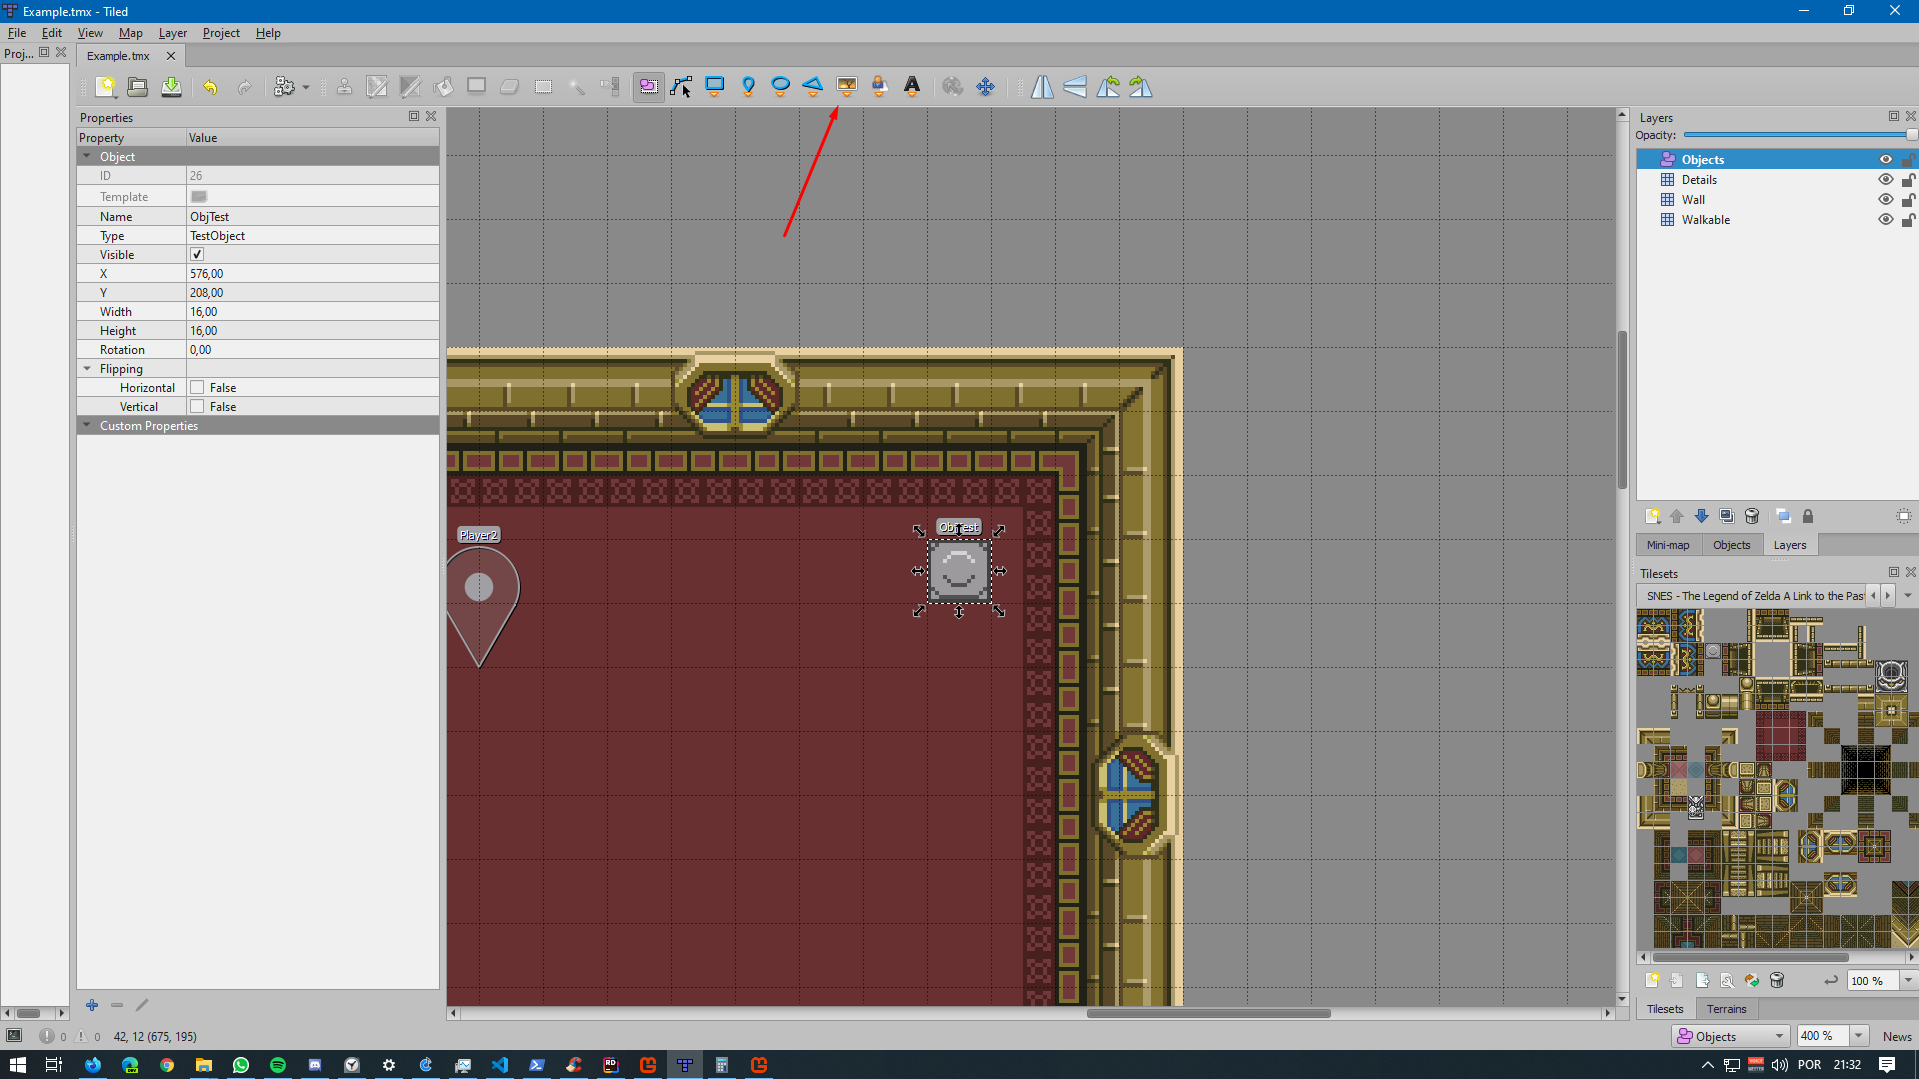Click the New file toolbar icon
Viewport: 1919px width, 1079px height.
105,87
